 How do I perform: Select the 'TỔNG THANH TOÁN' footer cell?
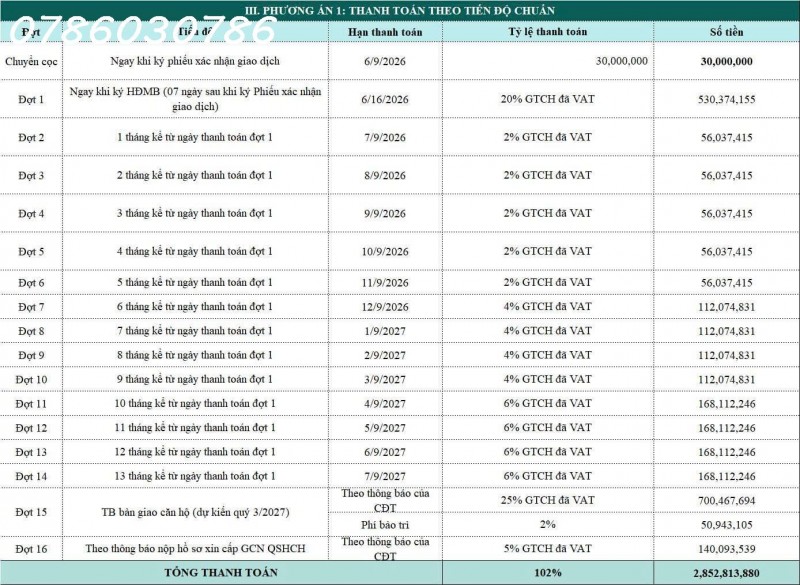coord(221,573)
